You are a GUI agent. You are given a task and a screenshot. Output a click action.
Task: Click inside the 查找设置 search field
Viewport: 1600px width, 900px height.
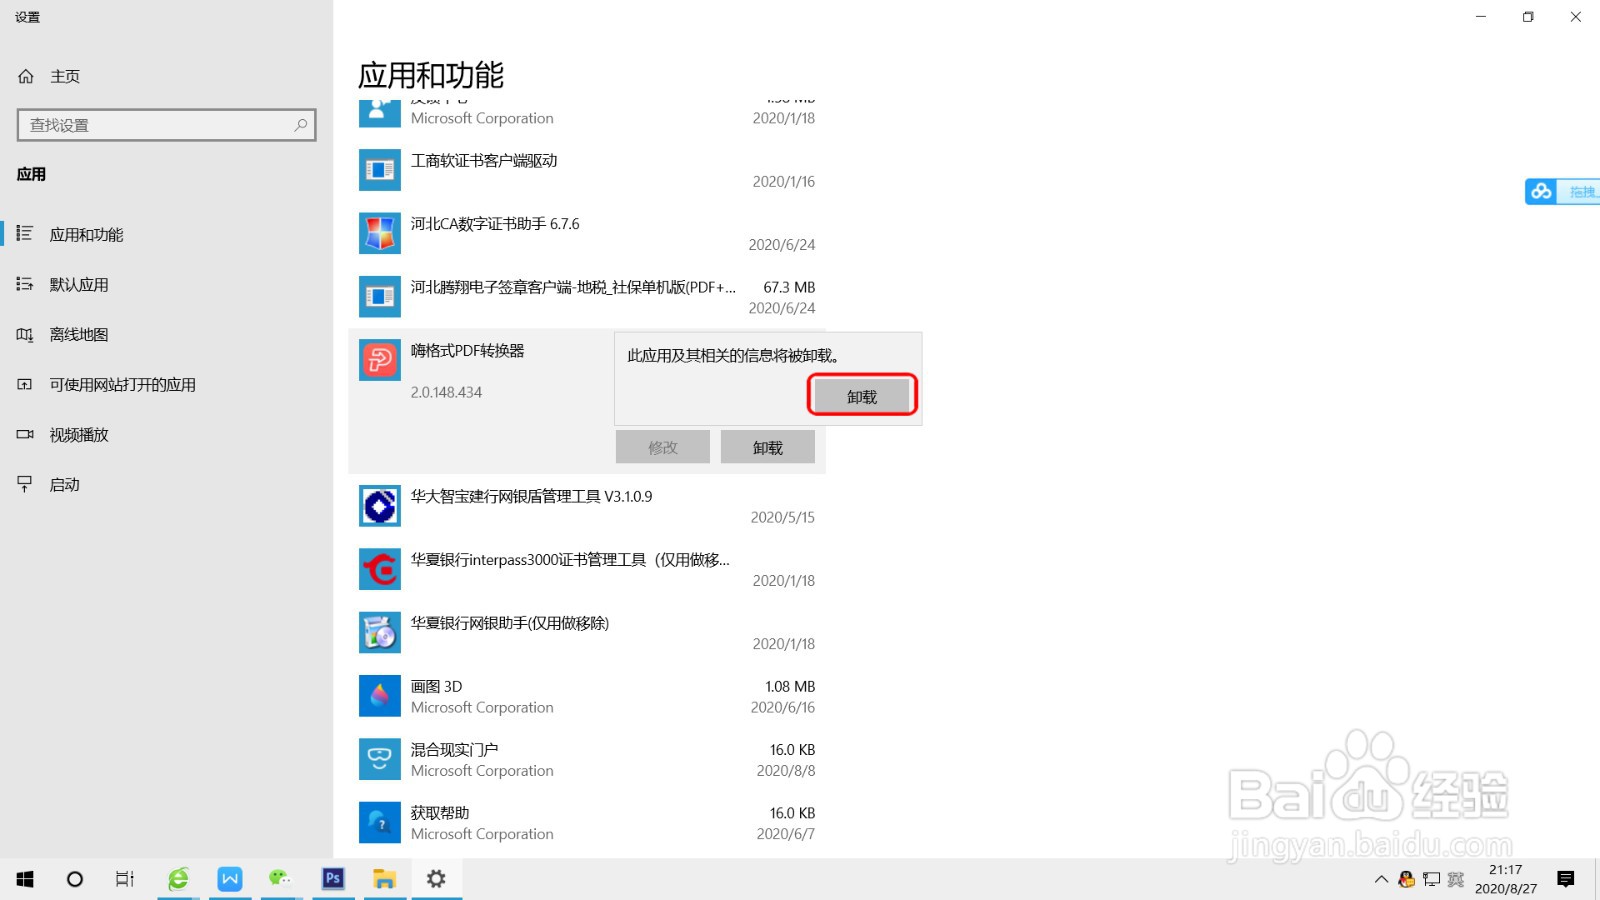click(x=166, y=125)
